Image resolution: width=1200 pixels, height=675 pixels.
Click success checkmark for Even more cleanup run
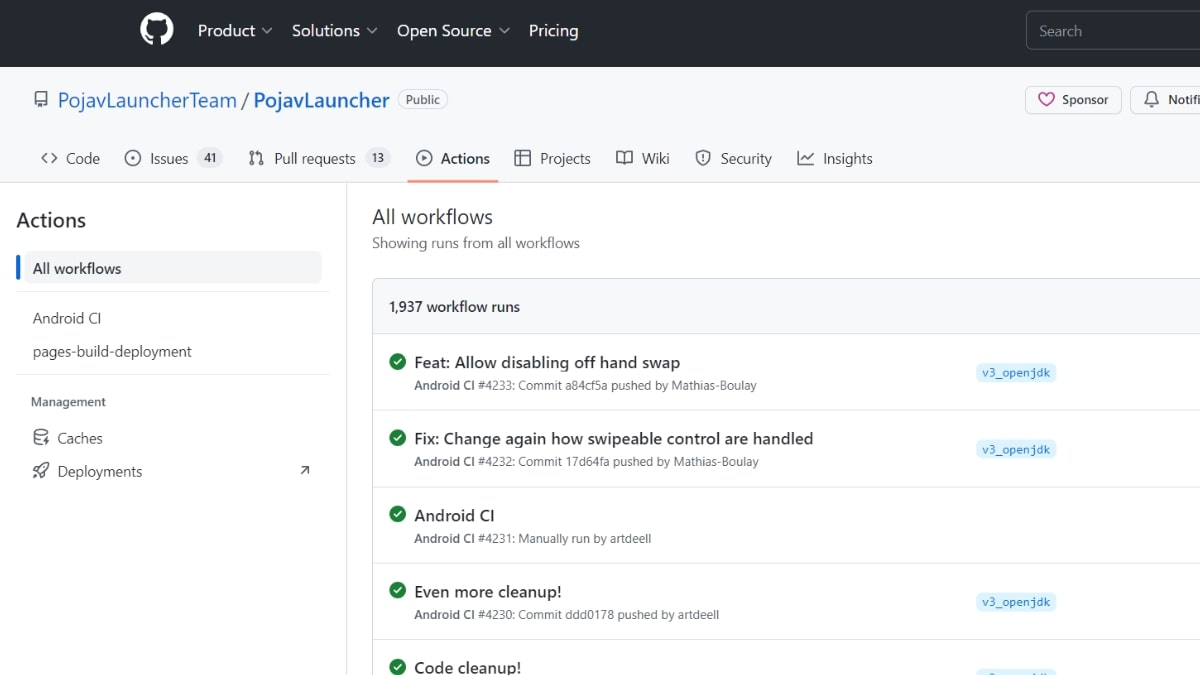point(397,591)
